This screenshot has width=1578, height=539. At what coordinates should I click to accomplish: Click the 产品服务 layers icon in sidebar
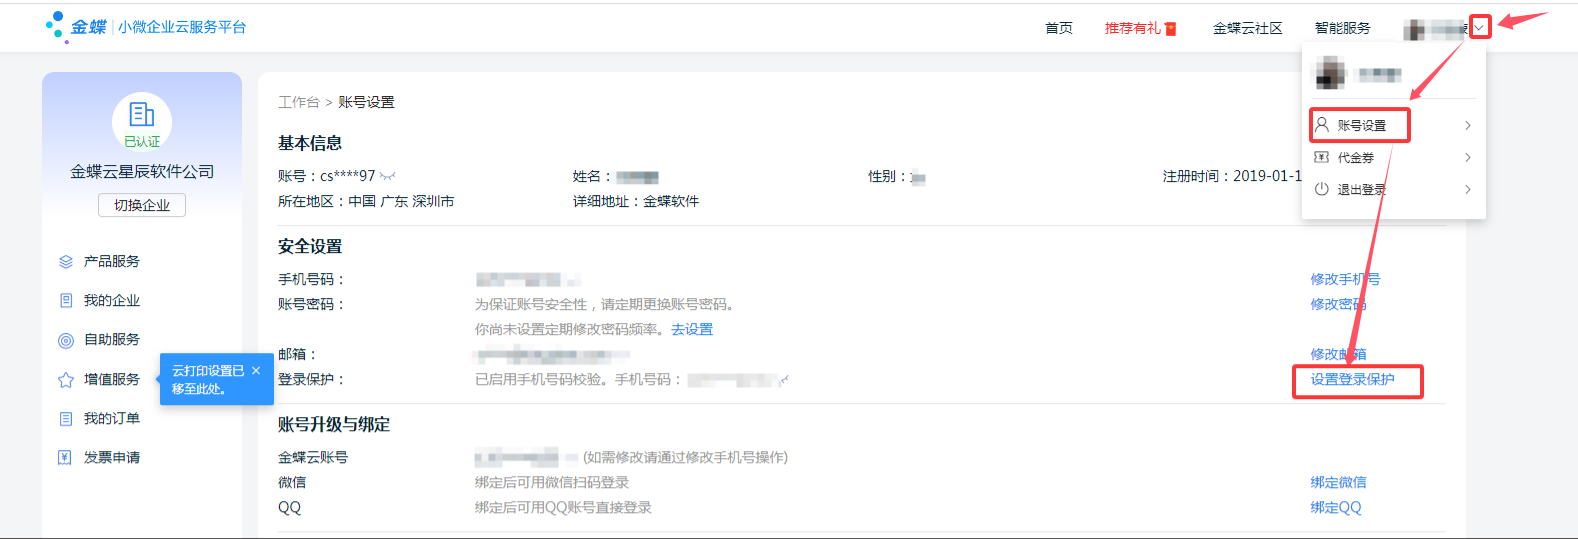tap(66, 262)
